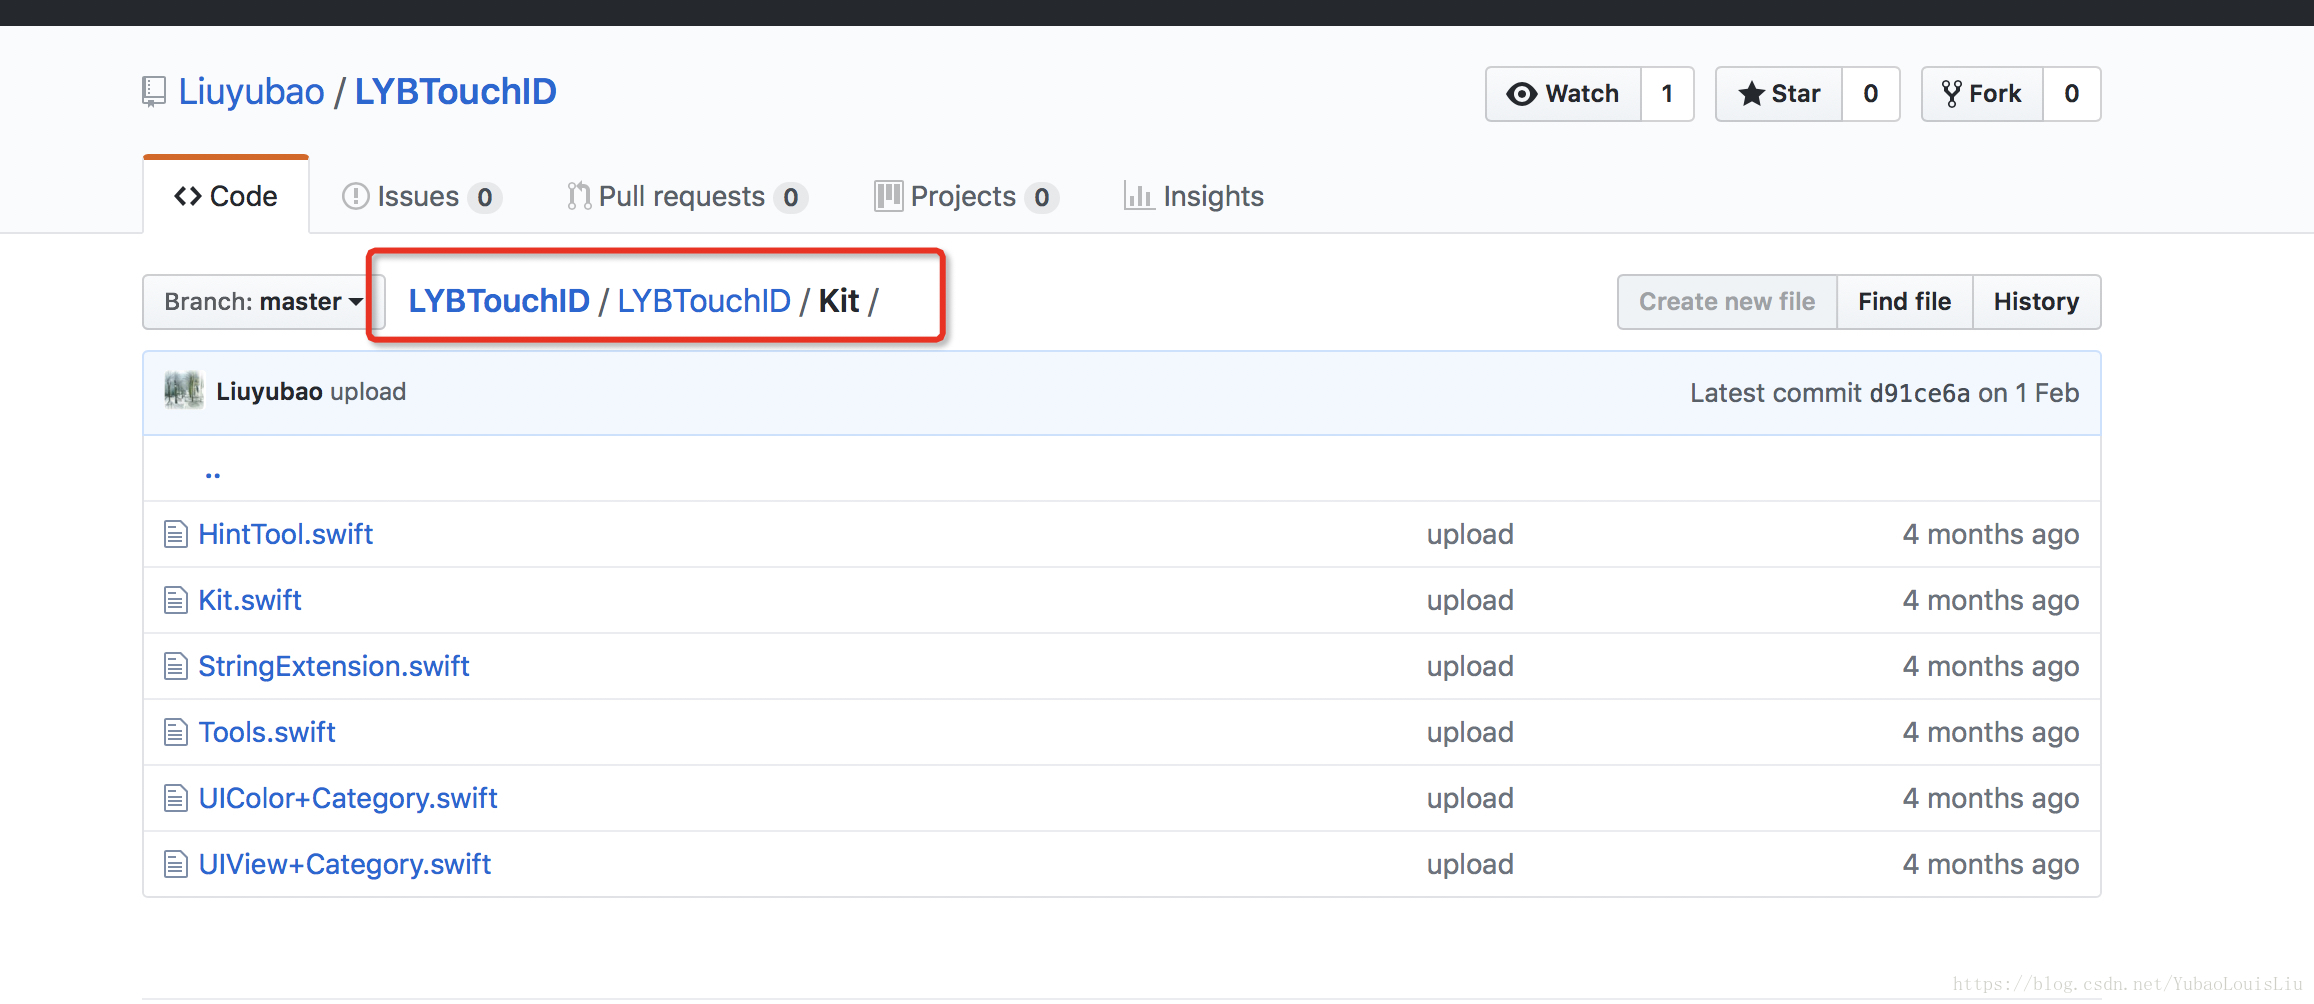2314x1004 pixels.
Task: Click the upload commit message for Kit.swift
Action: click(1470, 601)
